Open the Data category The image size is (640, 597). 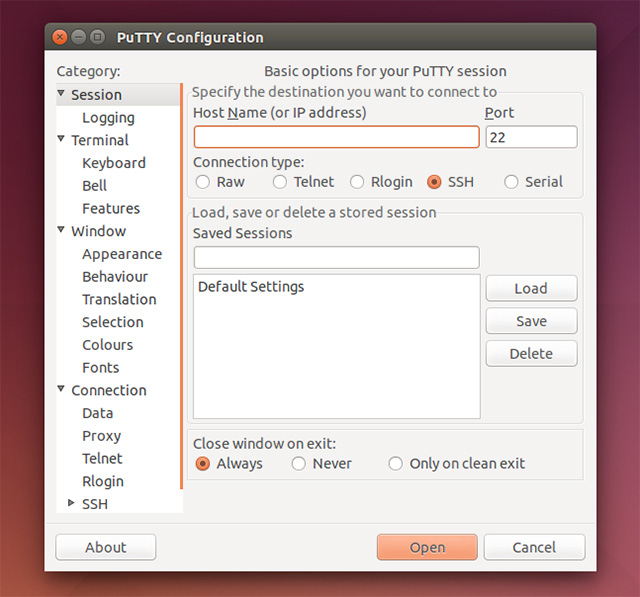[98, 413]
